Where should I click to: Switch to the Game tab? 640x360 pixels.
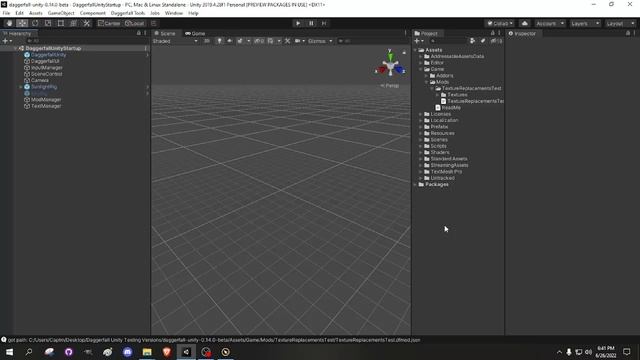click(195, 33)
